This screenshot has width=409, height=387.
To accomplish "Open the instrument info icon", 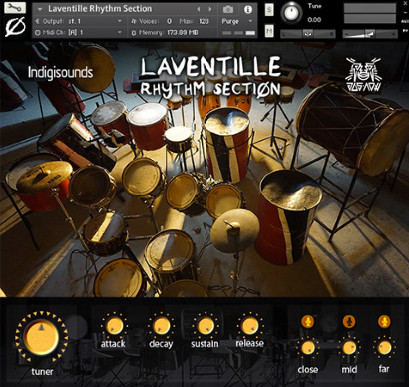I will click(248, 10).
